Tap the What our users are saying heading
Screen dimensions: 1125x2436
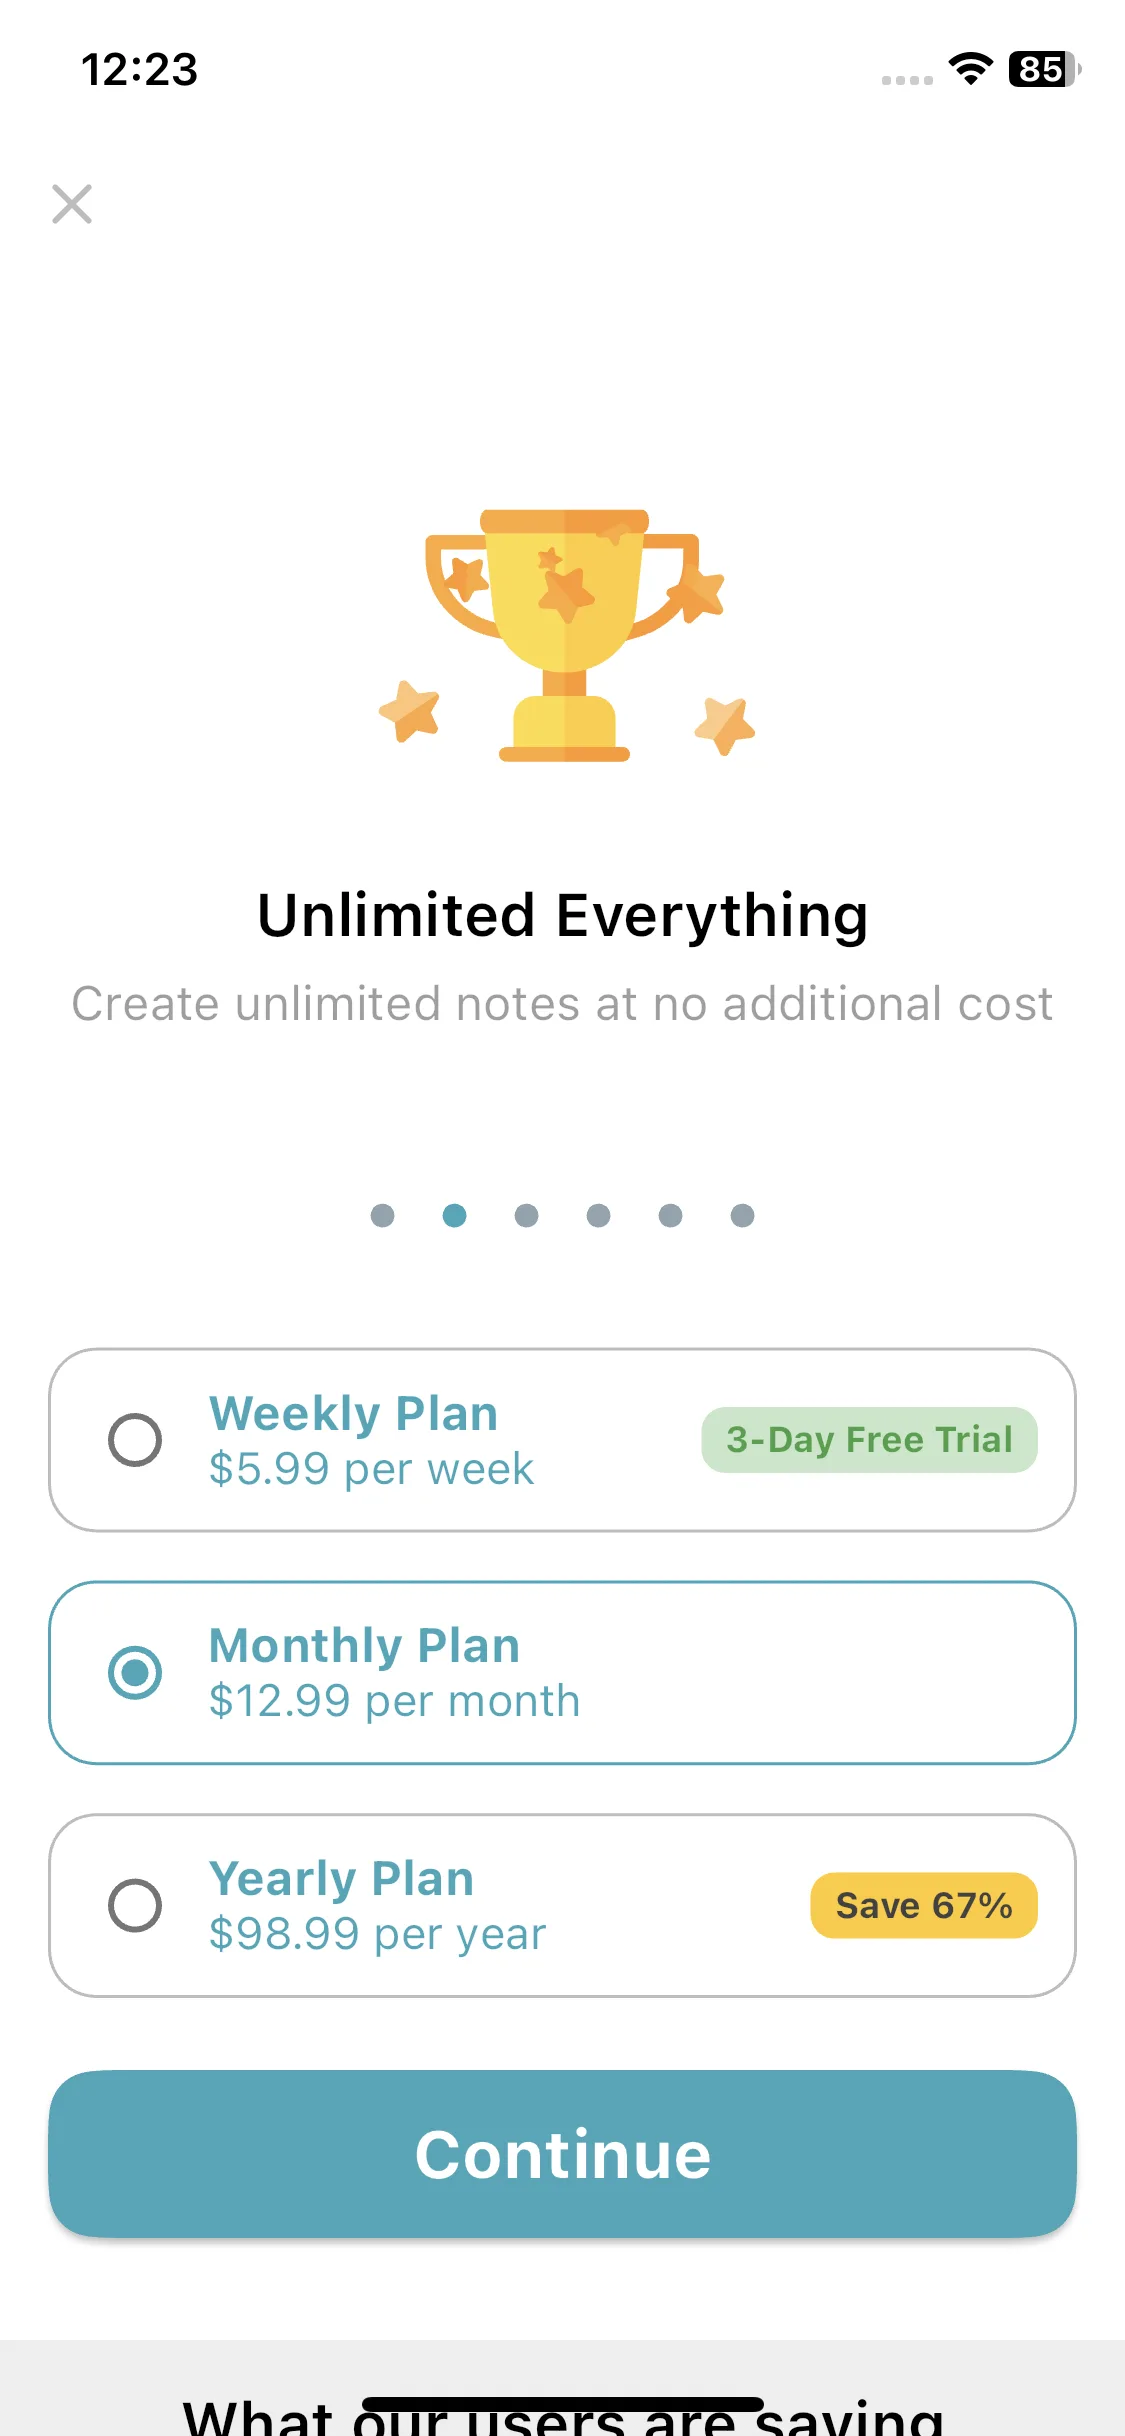pyautogui.click(x=563, y=2416)
